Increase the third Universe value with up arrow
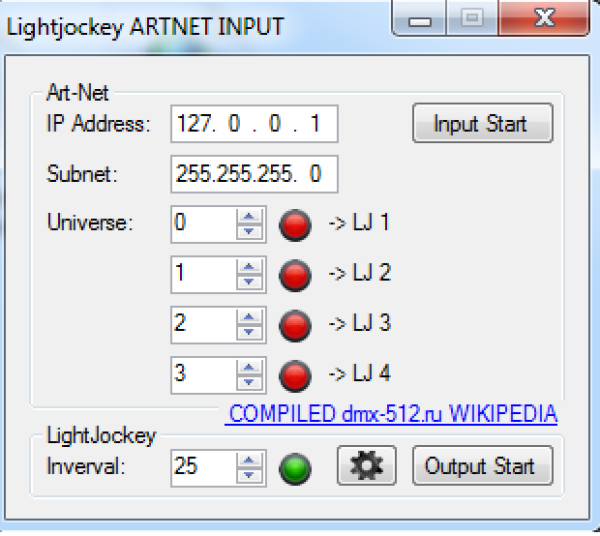This screenshot has height=536, width=600. pos(248,317)
